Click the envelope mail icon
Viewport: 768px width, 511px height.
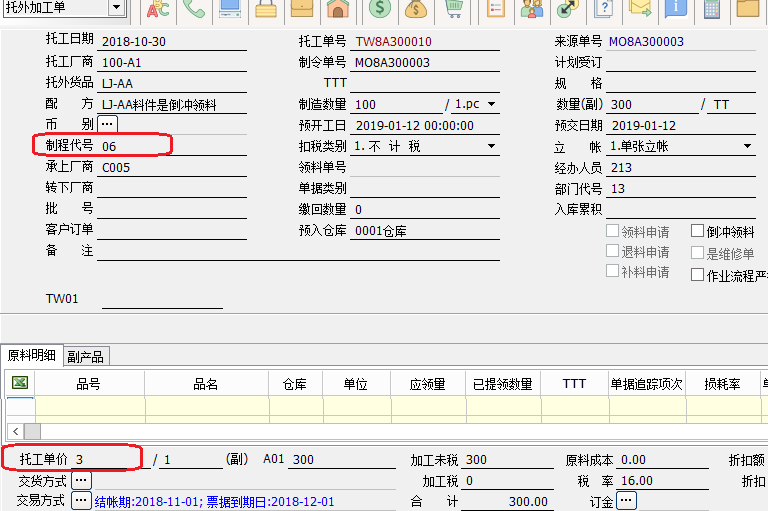click(641, 10)
